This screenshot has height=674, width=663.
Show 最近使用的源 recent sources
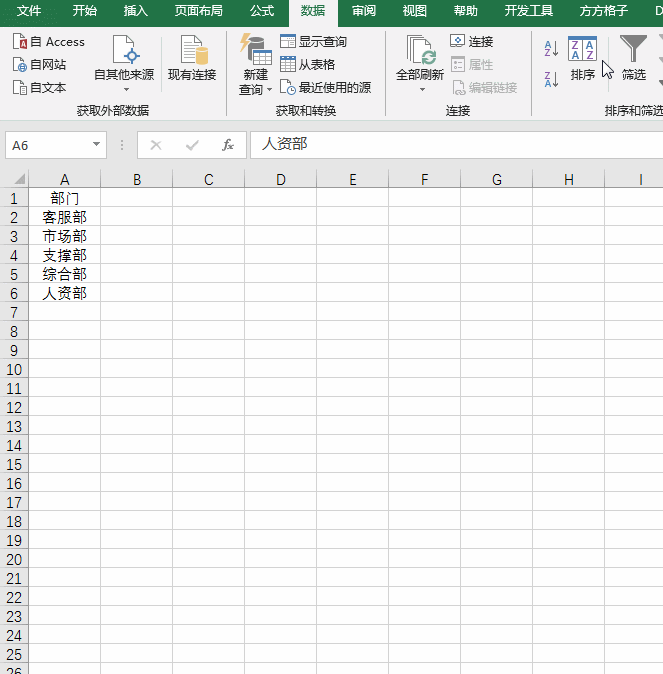click(288, 87)
